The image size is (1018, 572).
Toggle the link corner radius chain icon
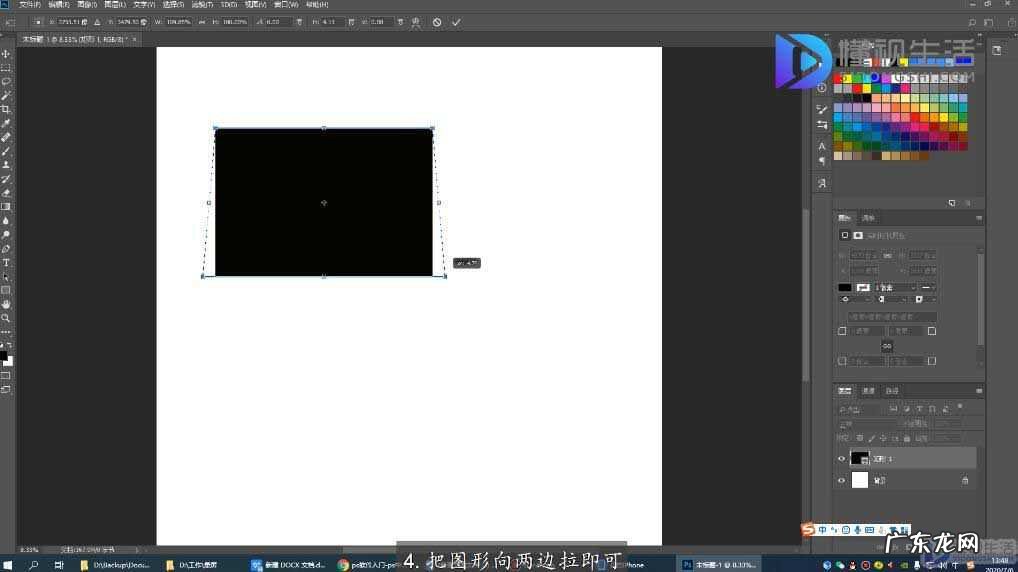[886, 346]
